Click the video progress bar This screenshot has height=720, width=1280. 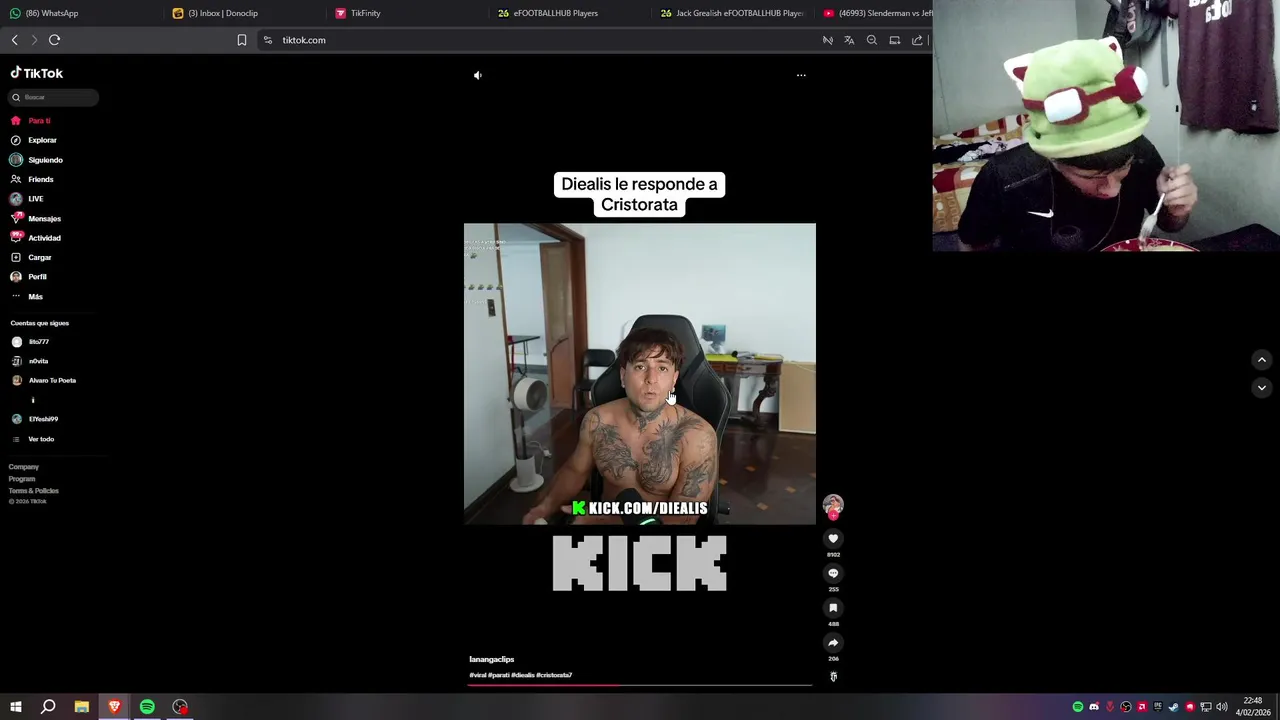coord(640,685)
